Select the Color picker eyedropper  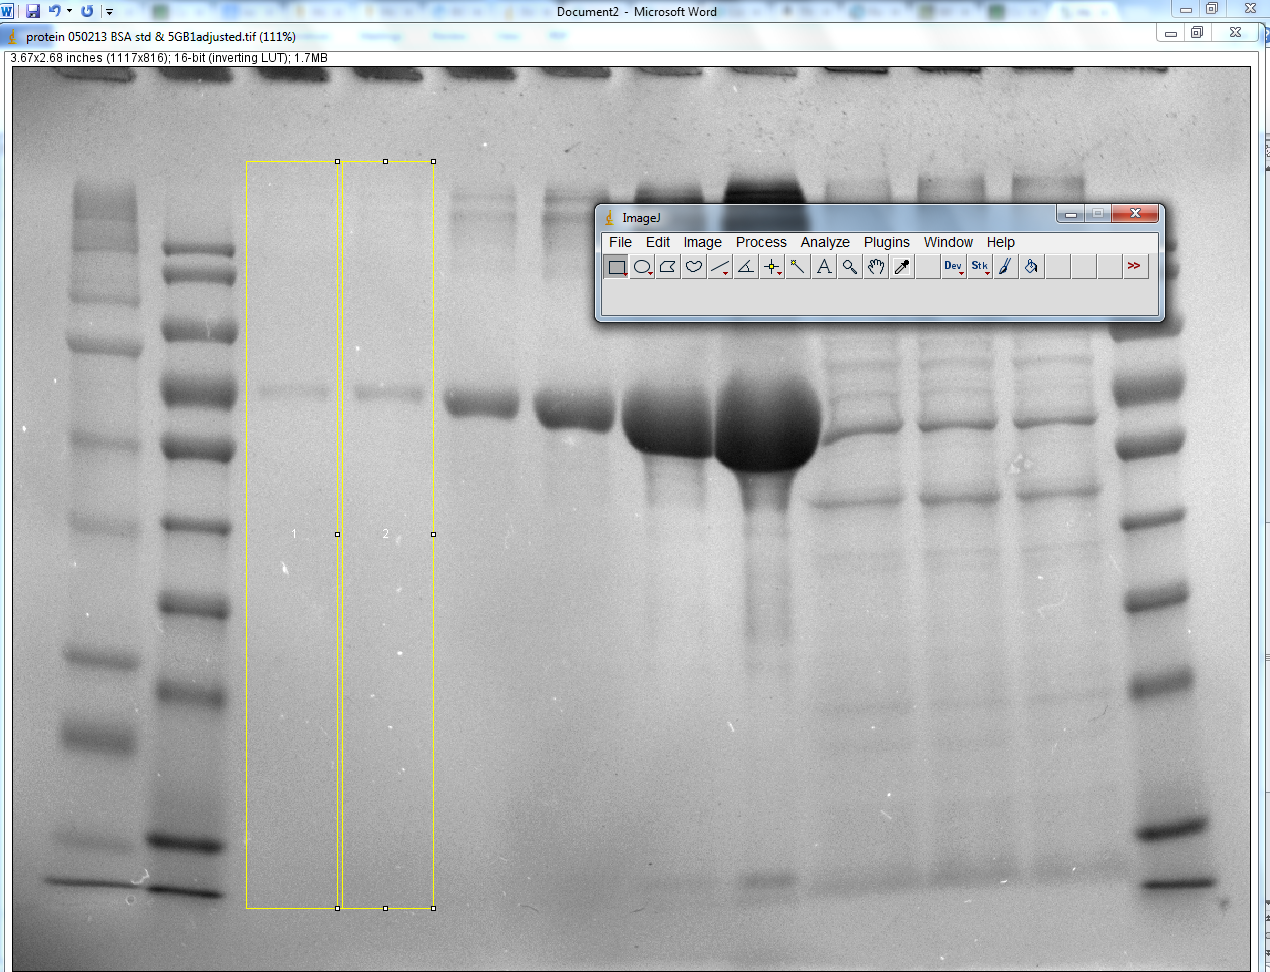click(902, 267)
